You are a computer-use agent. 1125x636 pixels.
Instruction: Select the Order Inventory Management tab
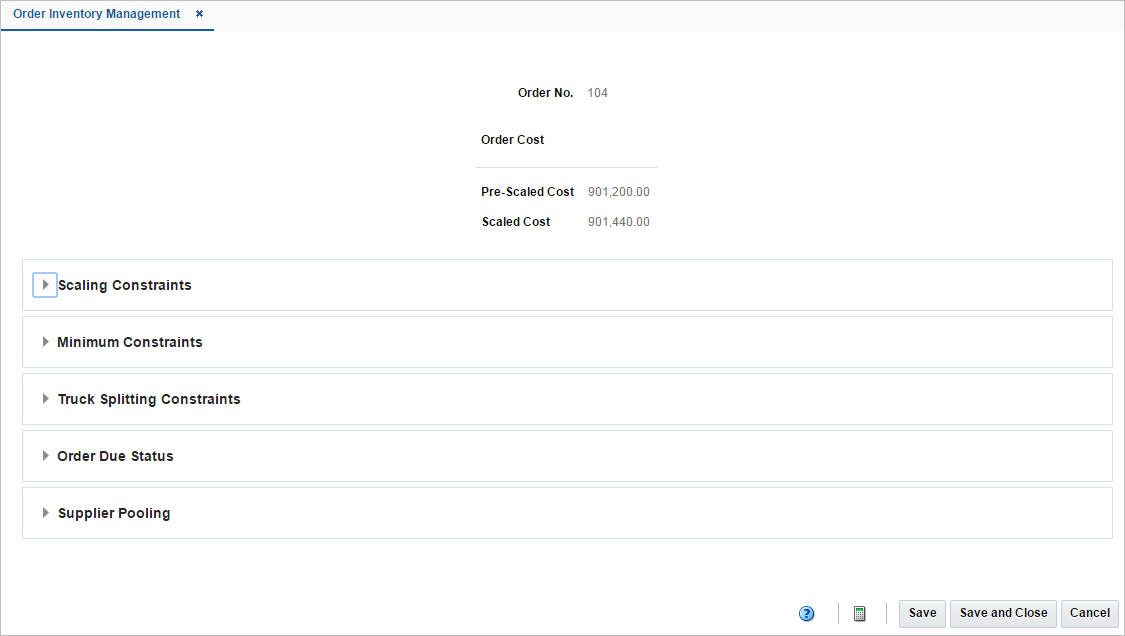pos(96,14)
